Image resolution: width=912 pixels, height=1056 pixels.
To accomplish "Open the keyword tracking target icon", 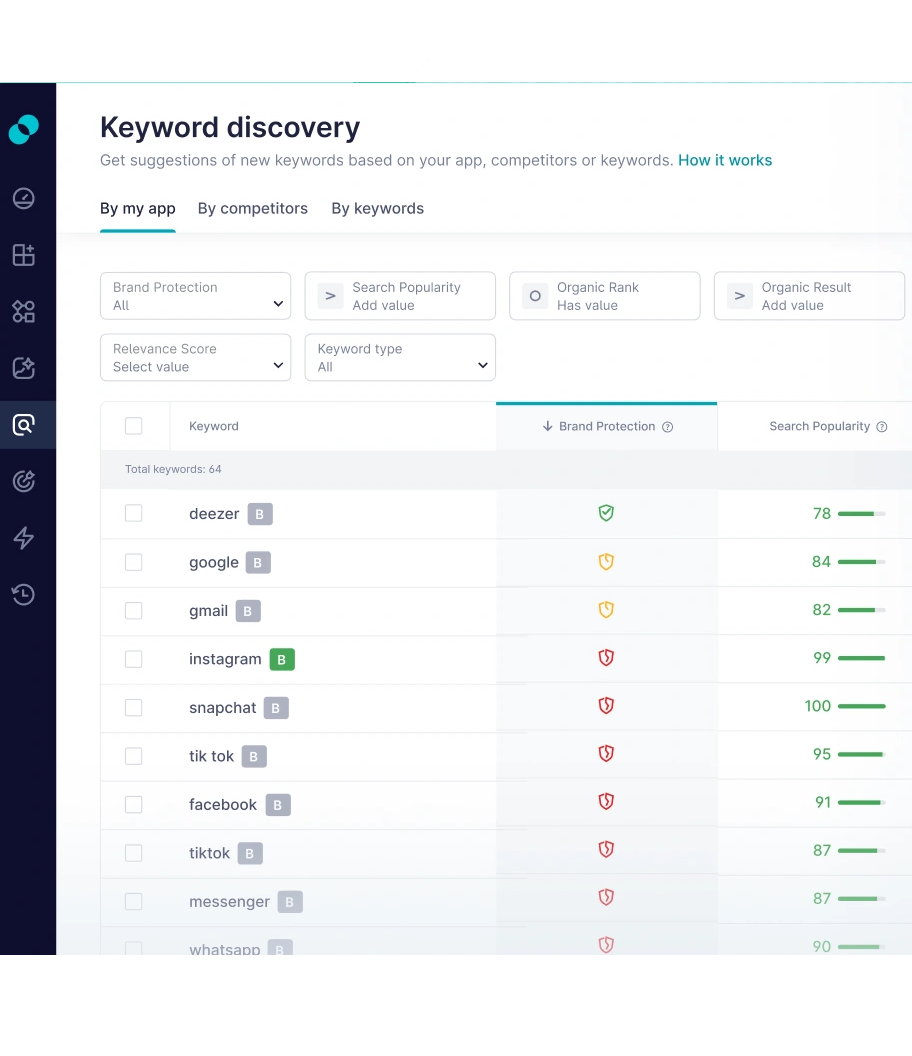I will (x=24, y=480).
